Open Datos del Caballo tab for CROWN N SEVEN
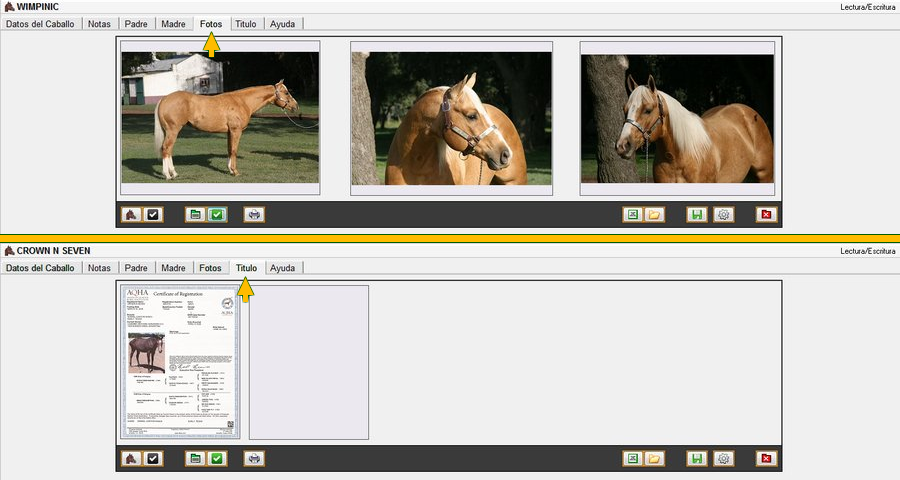The image size is (900, 480). coord(40,268)
